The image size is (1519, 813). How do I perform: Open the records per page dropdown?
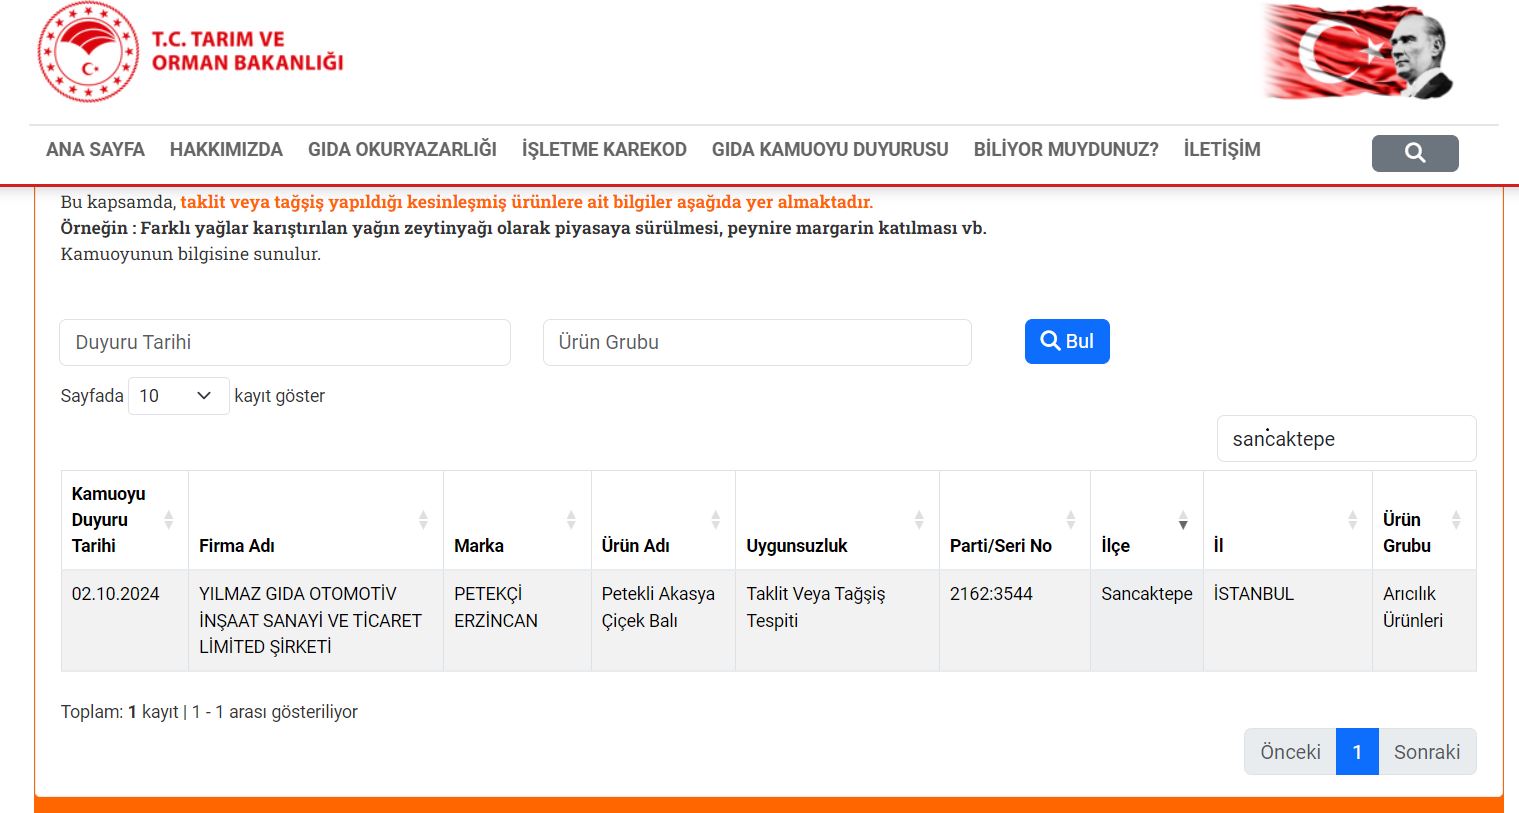178,396
